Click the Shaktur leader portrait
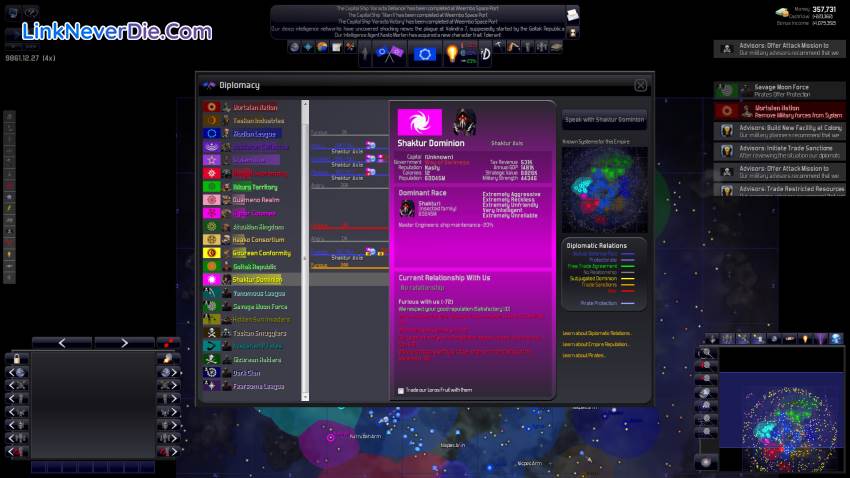This screenshot has height=478, width=850. 465,122
